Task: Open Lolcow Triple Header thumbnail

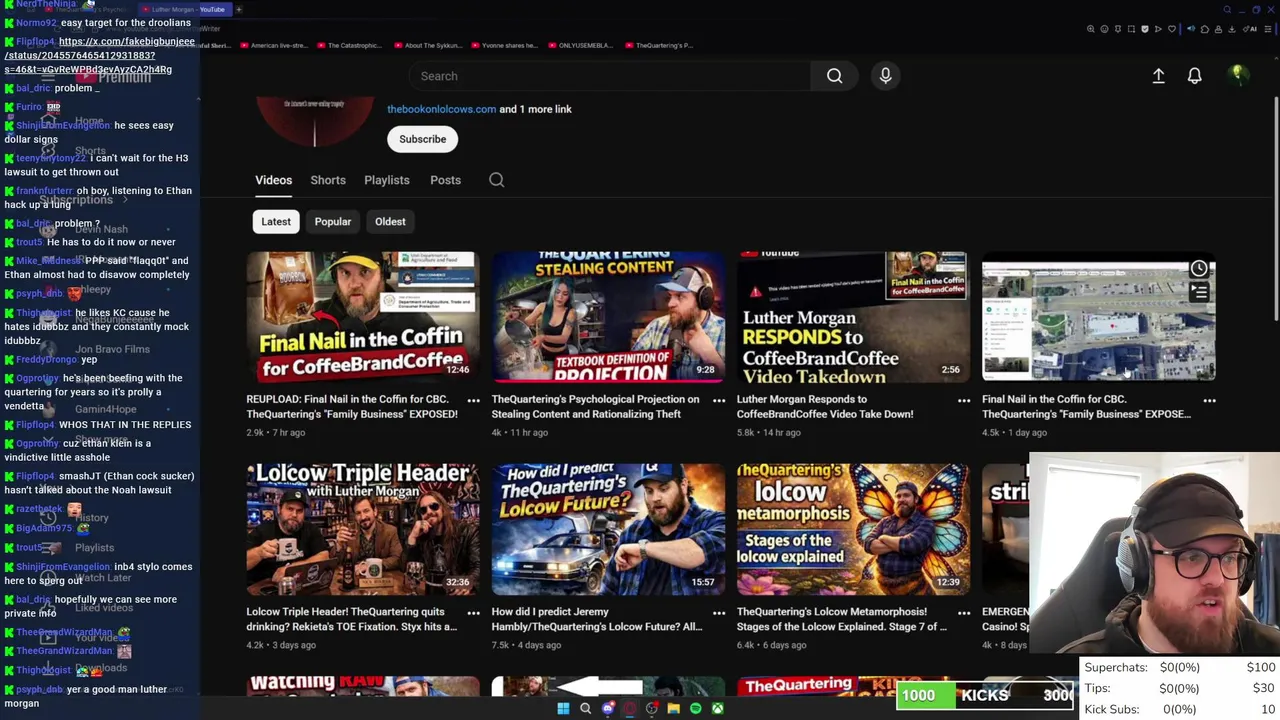Action: pyautogui.click(x=363, y=529)
